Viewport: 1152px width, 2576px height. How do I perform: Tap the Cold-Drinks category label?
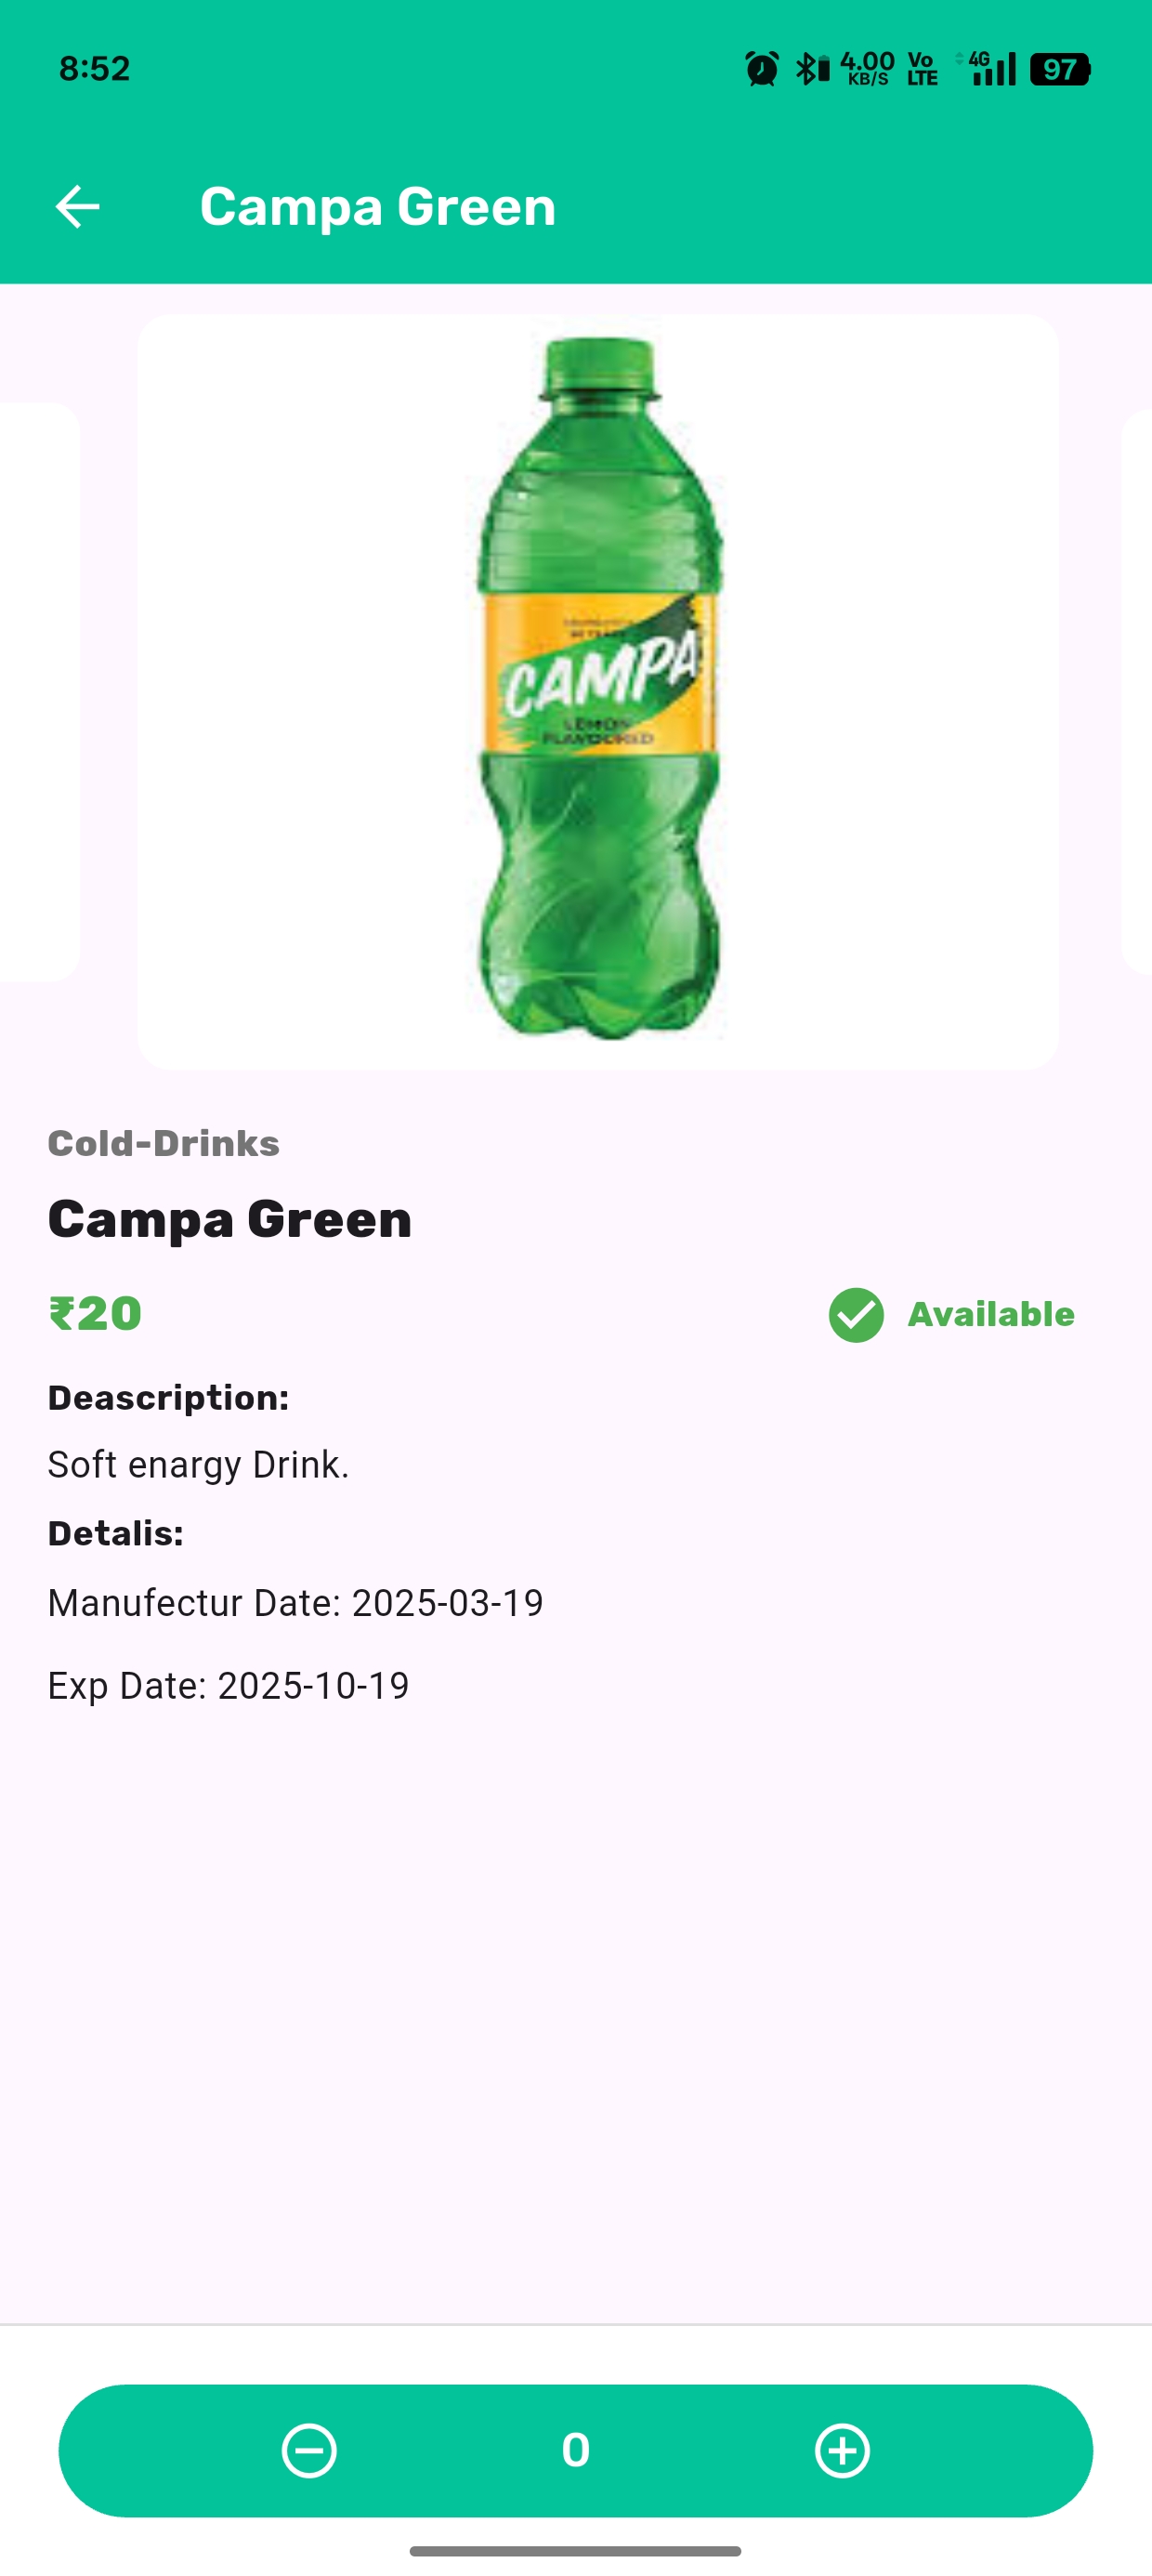(164, 1143)
